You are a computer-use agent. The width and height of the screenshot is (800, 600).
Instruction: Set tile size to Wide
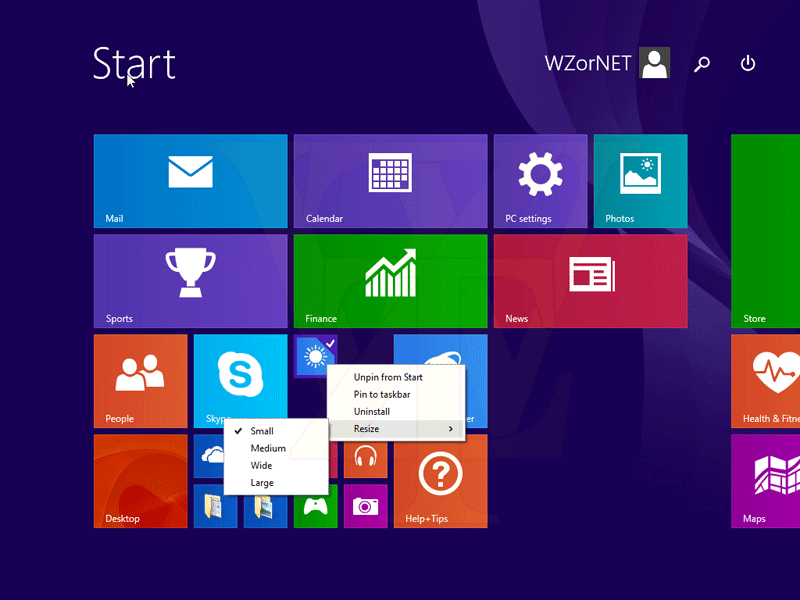pyautogui.click(x=276, y=466)
